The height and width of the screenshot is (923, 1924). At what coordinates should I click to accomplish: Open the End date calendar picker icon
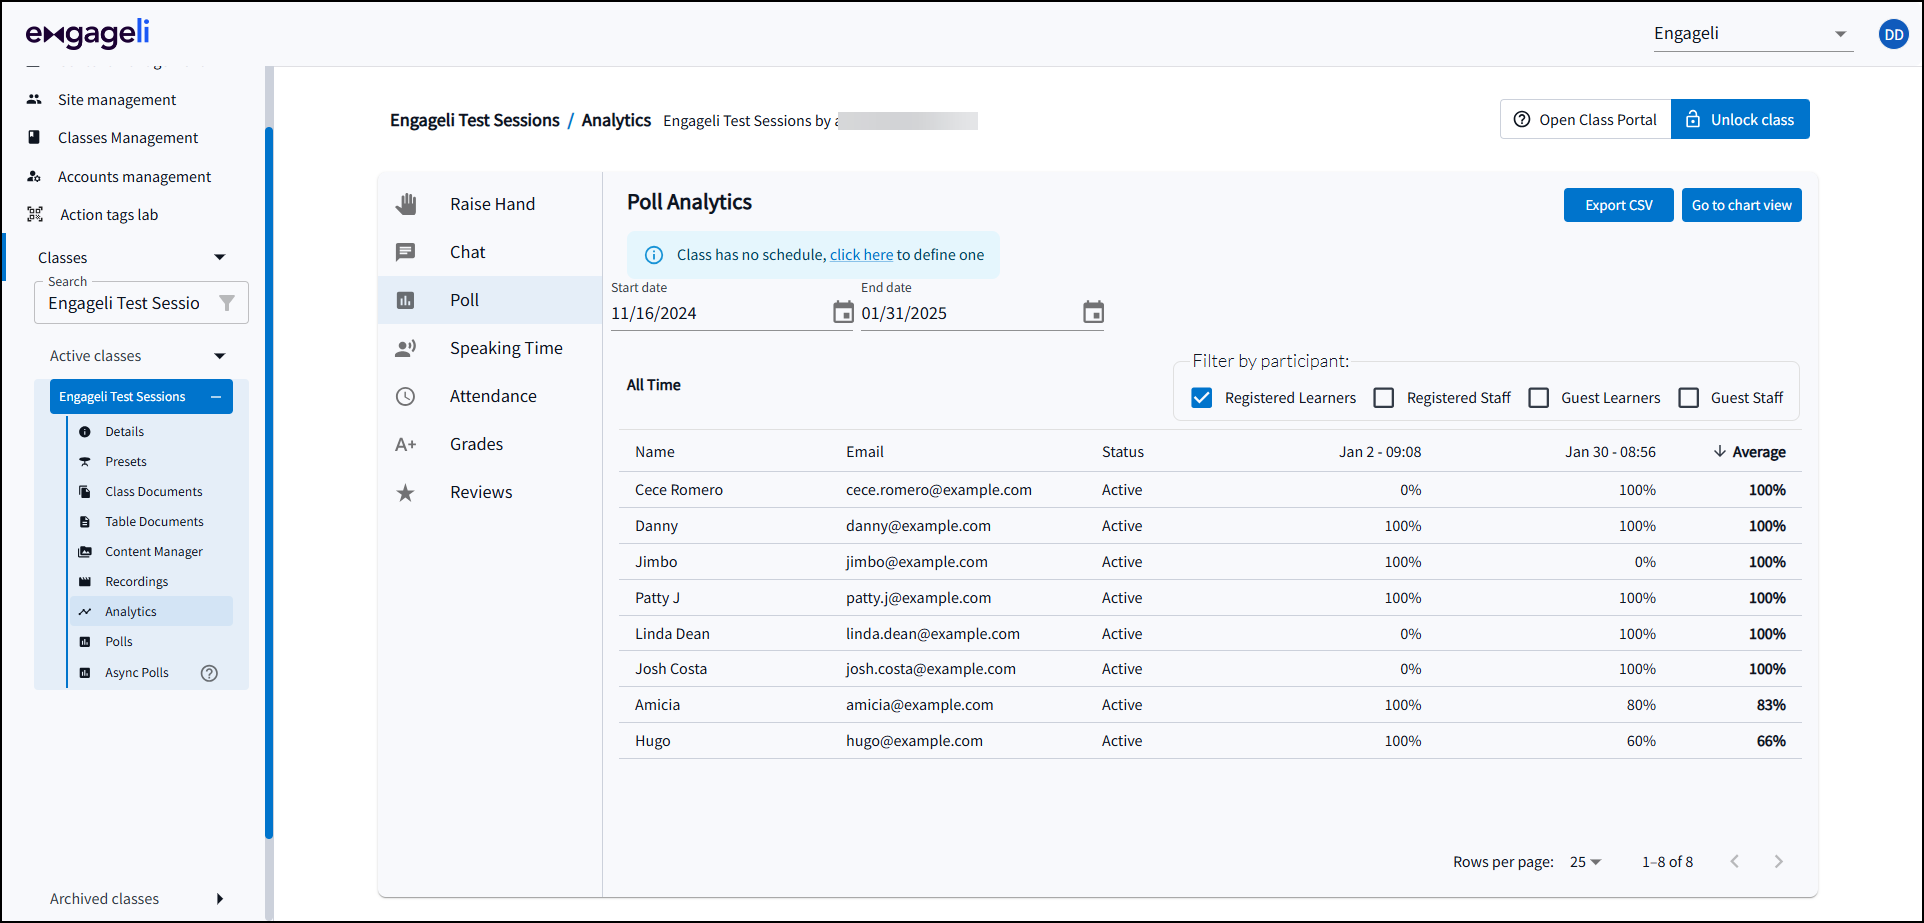point(1093,312)
